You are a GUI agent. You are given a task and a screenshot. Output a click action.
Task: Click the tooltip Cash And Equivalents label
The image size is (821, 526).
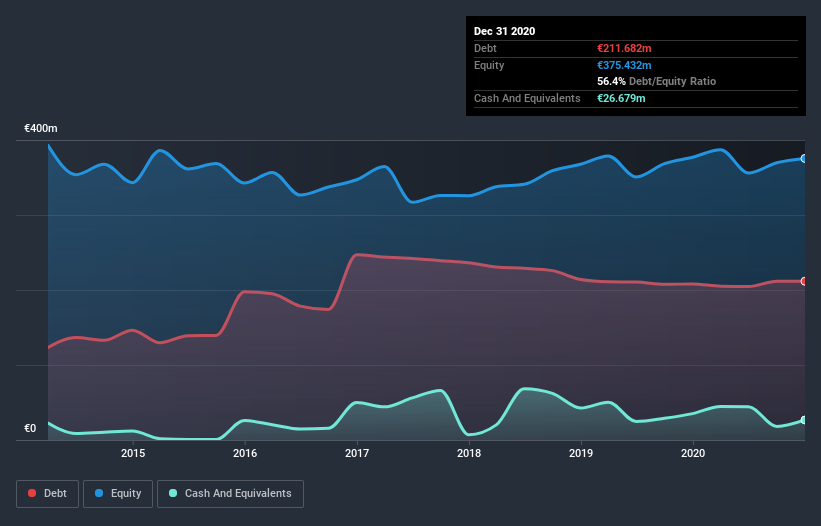tap(527, 98)
